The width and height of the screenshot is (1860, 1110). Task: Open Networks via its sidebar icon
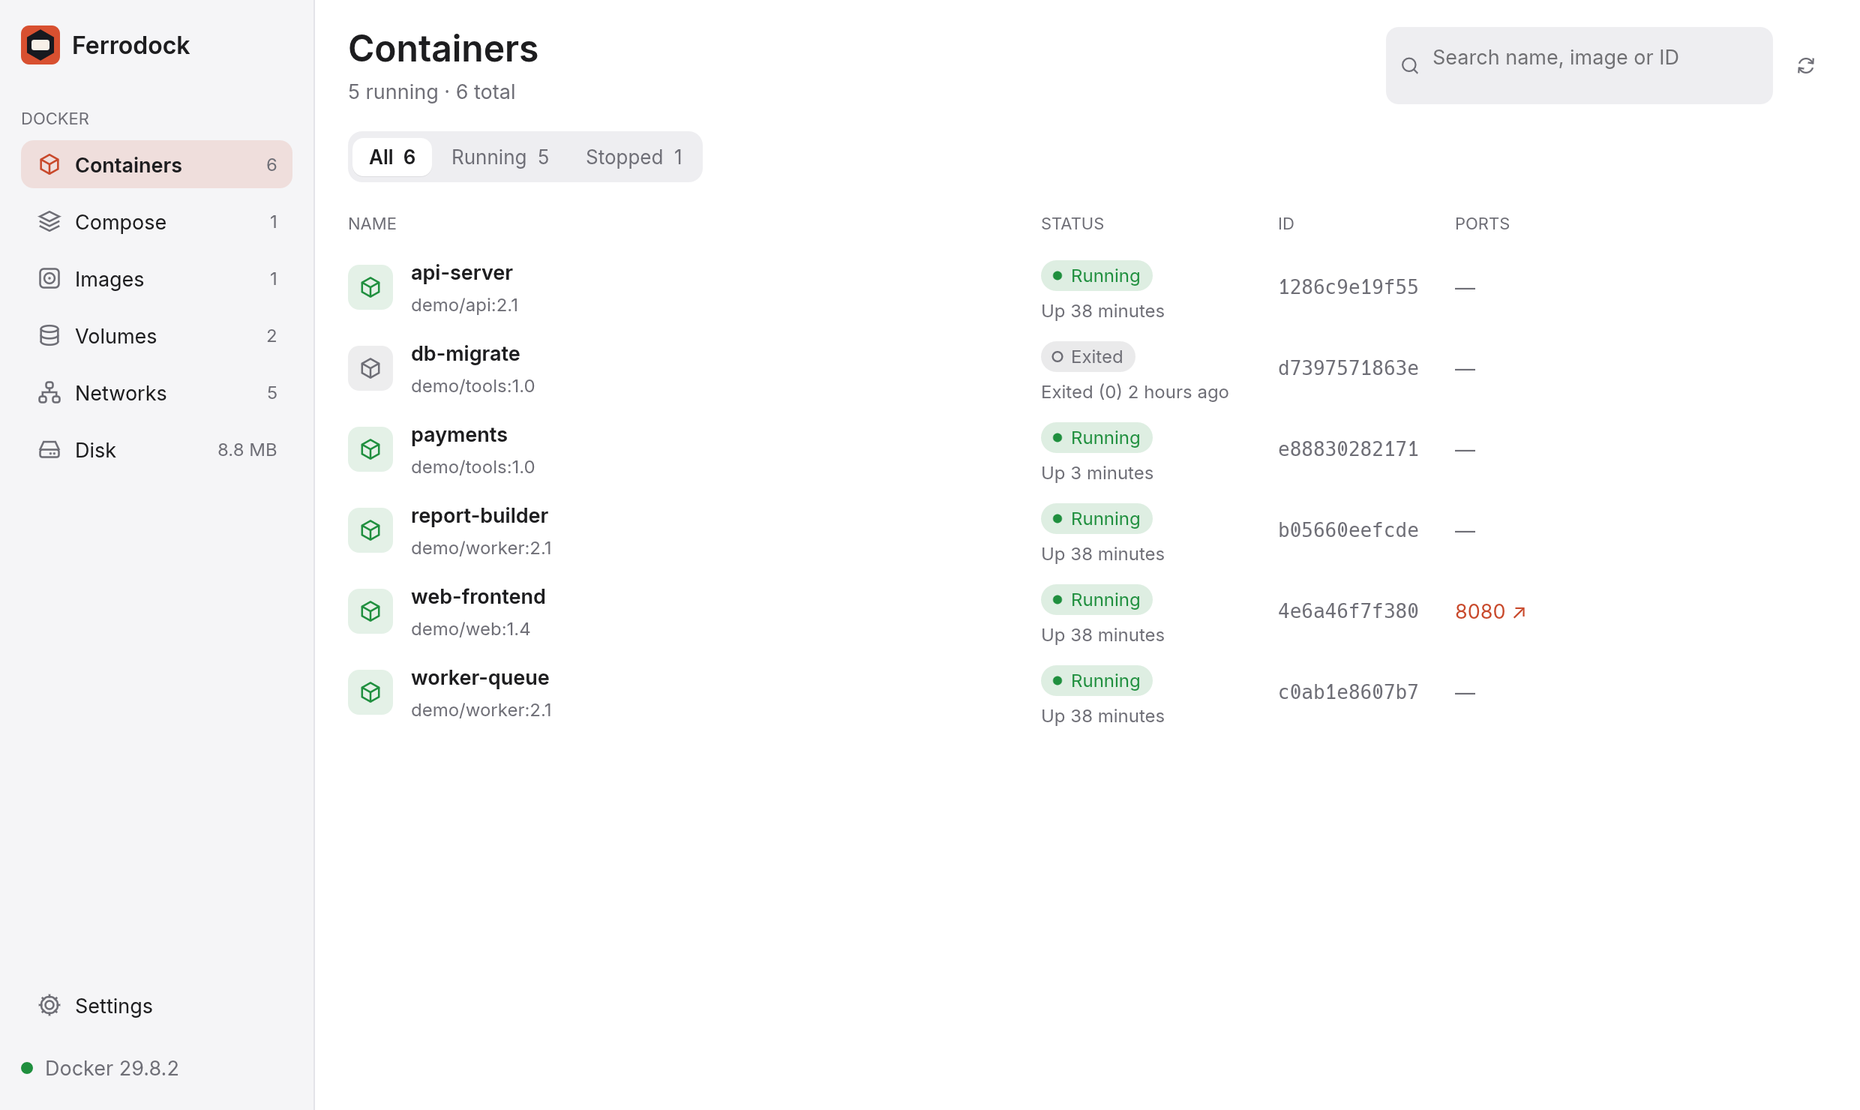coord(49,393)
